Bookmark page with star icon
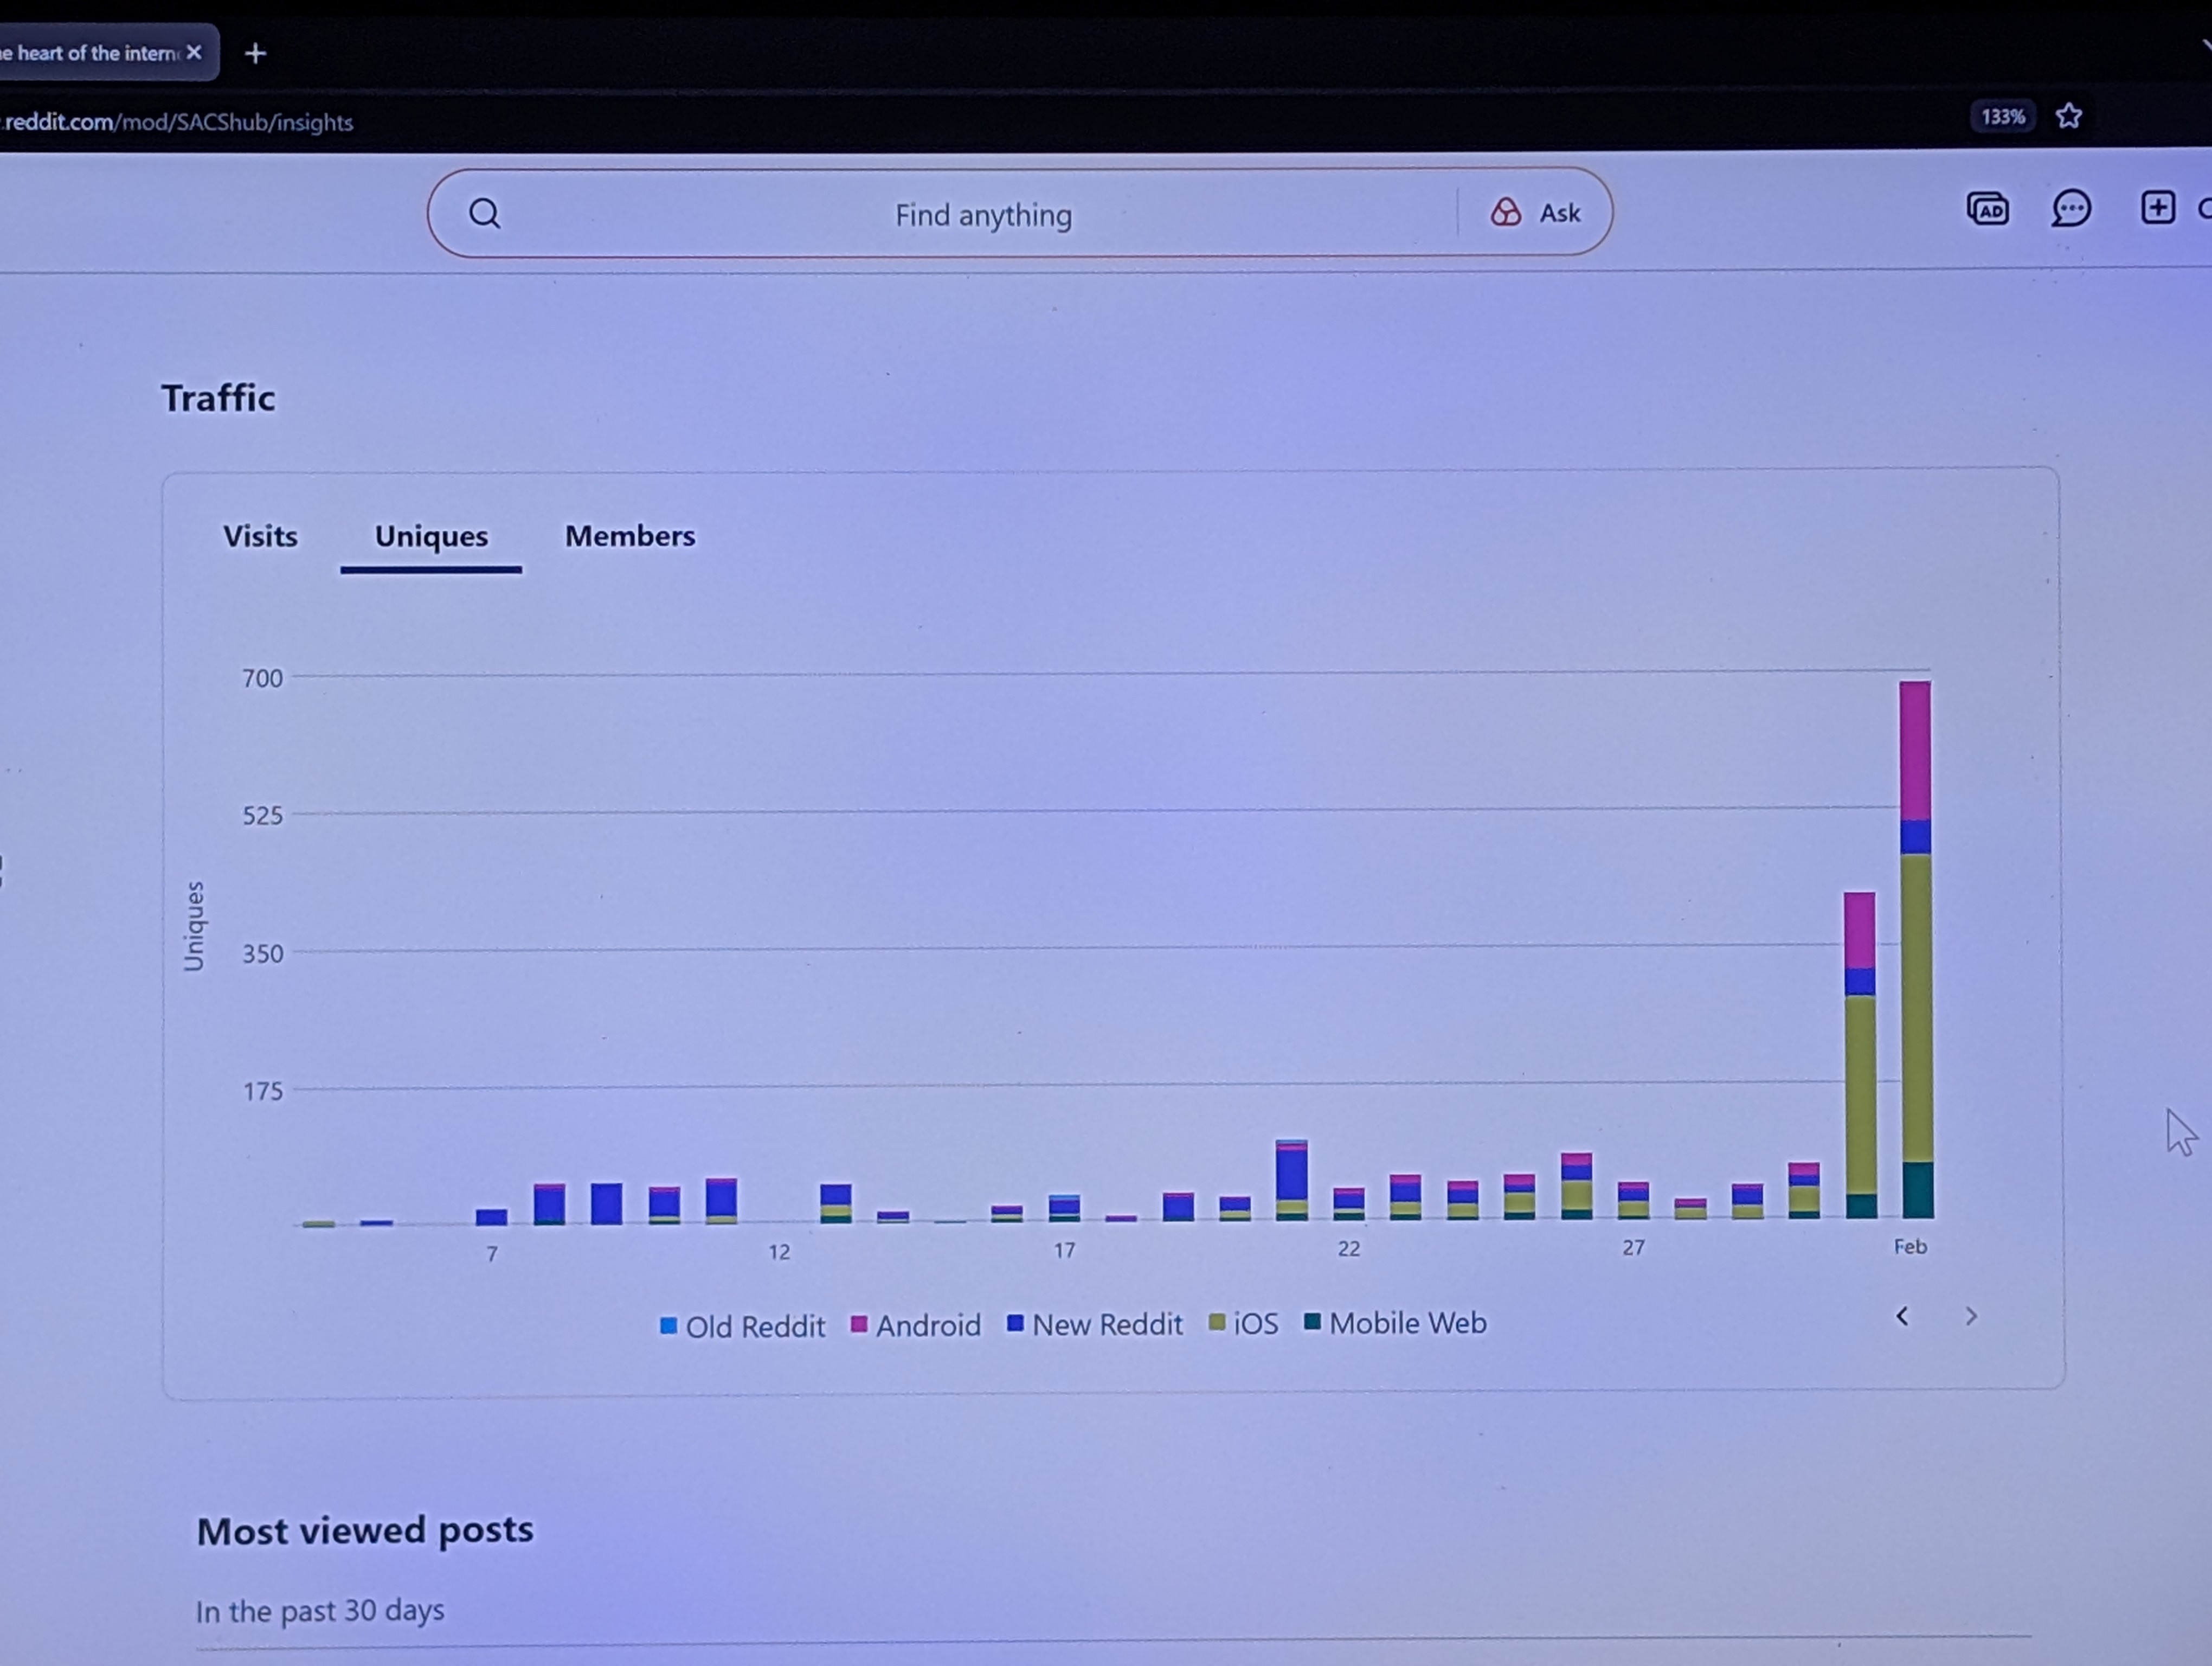Screen dimensions: 2212x1666 (x=2069, y=117)
